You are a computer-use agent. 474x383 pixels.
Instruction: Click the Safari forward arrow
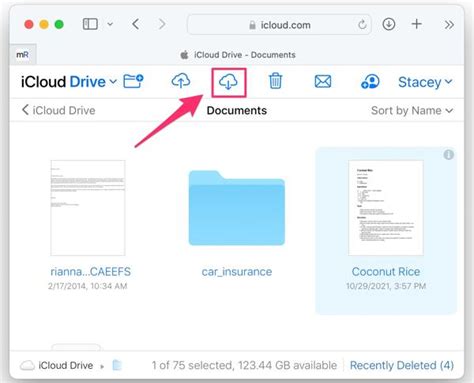pos(162,24)
